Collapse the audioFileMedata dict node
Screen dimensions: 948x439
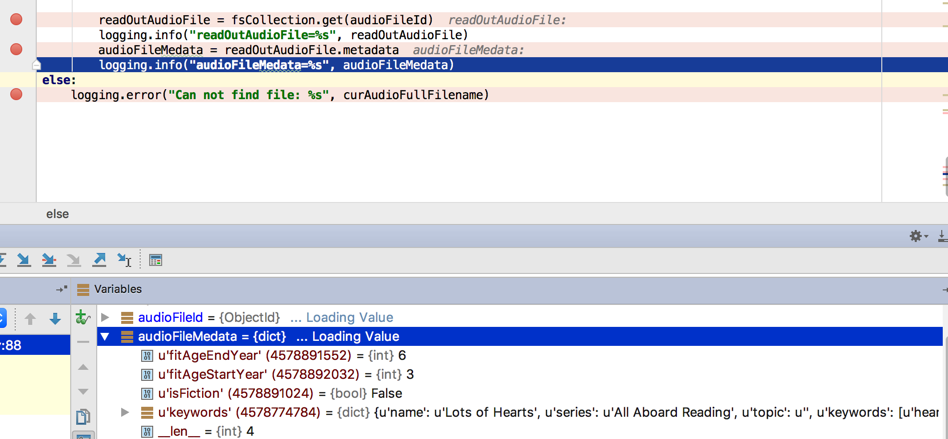(x=105, y=337)
